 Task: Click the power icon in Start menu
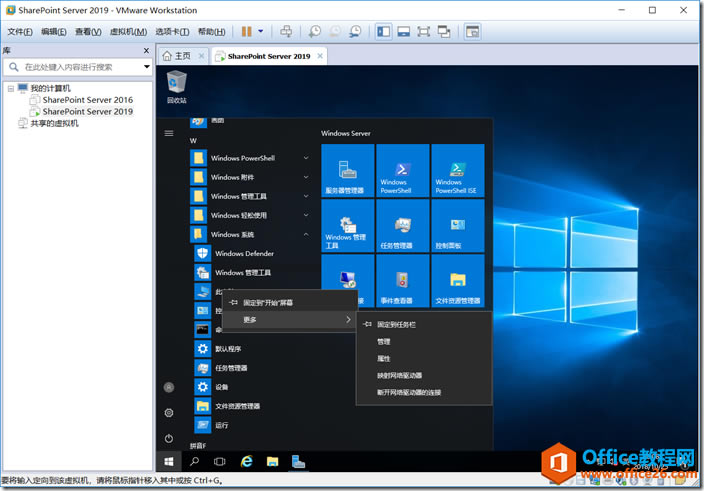pos(169,438)
